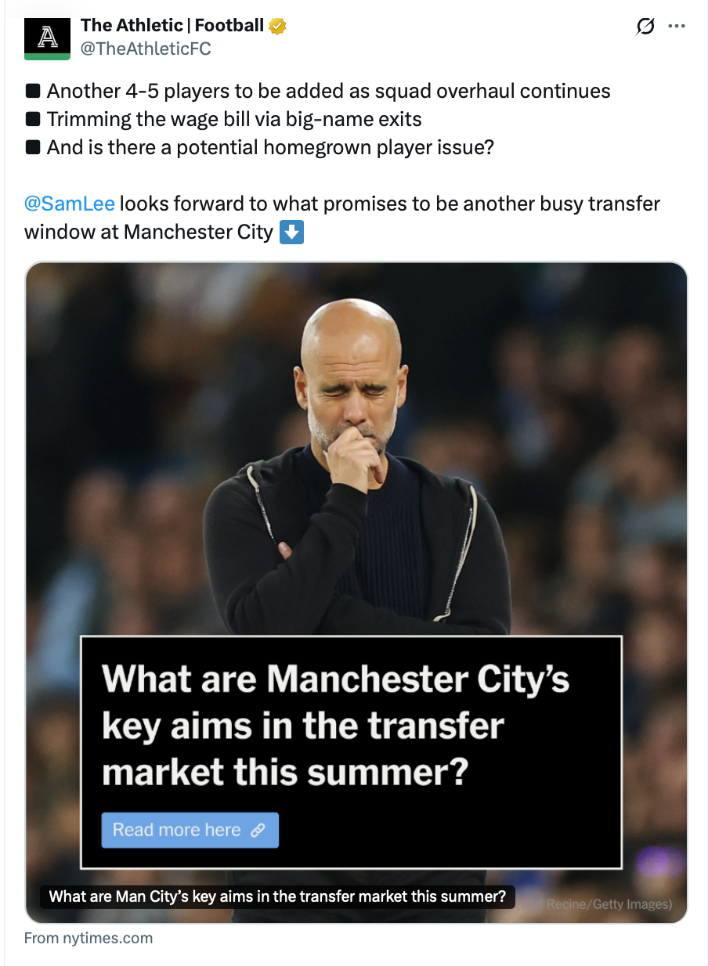708x966 pixels.
Task: Click chain link icon in Read more button
Action: tap(258, 830)
